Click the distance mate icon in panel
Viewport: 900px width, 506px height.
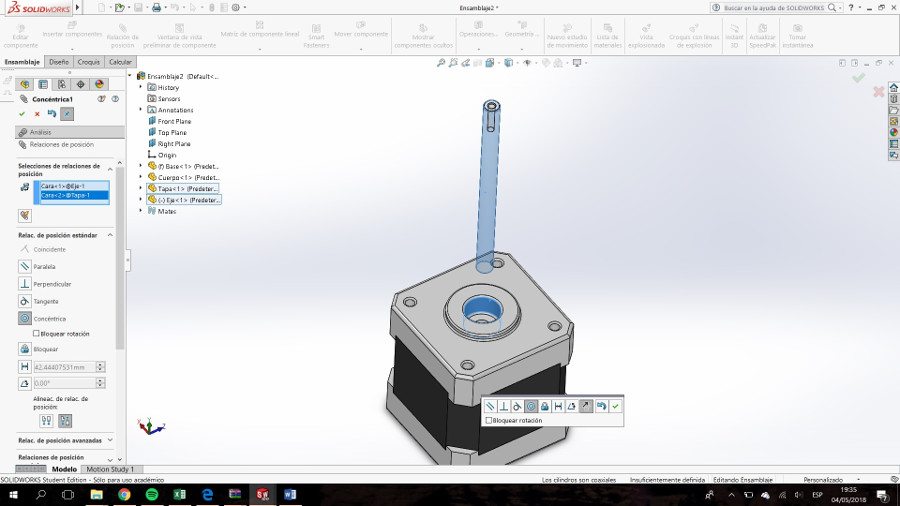pyautogui.click(x=25, y=367)
